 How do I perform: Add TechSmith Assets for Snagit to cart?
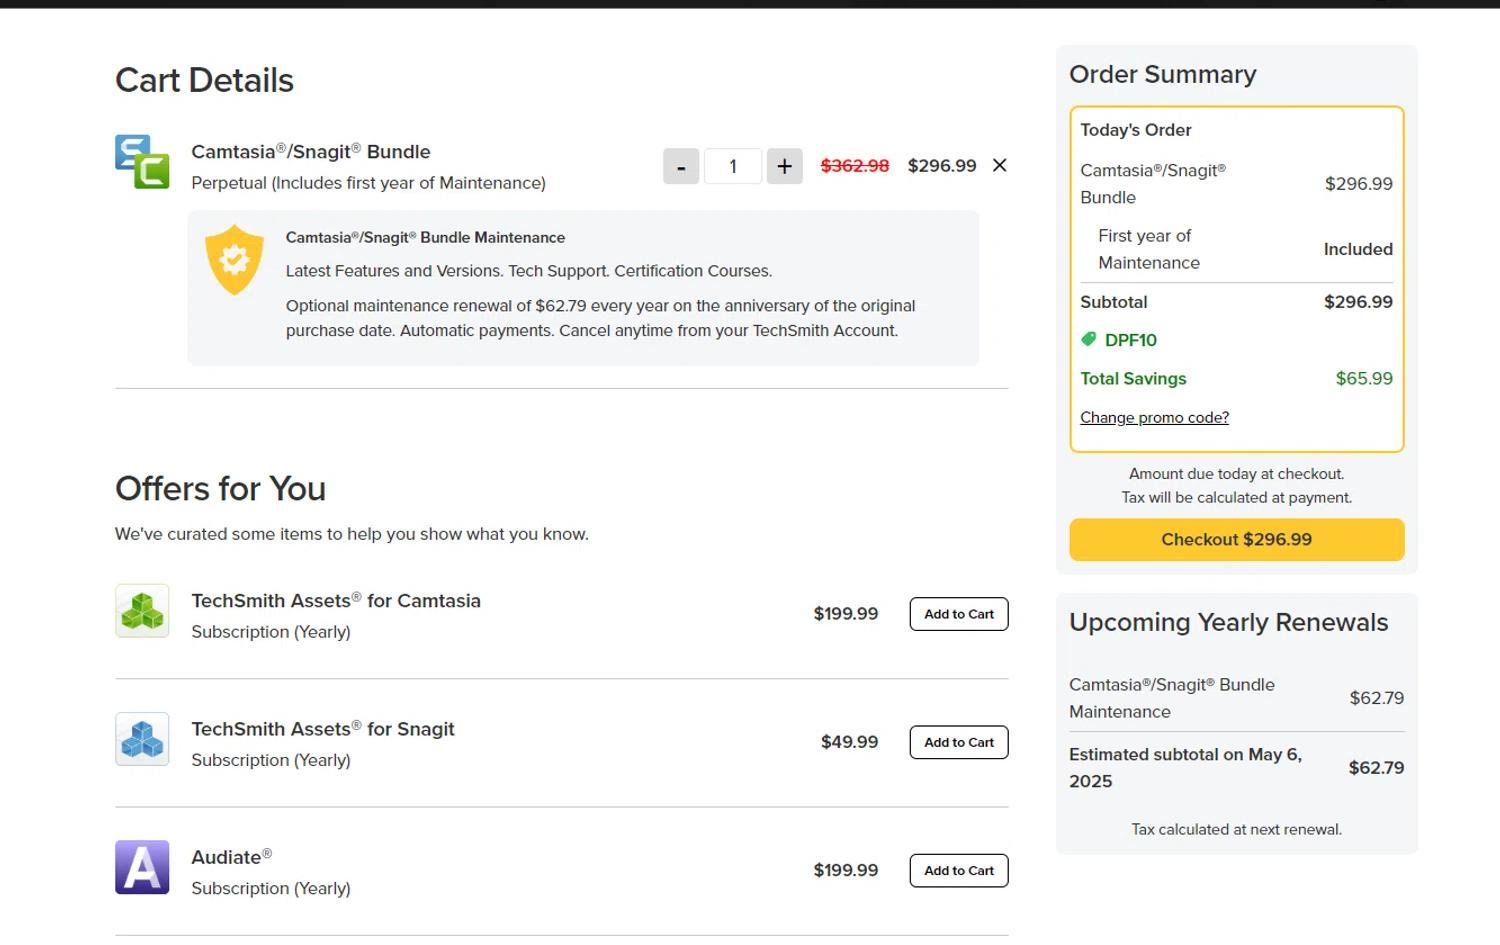pyautogui.click(x=959, y=742)
